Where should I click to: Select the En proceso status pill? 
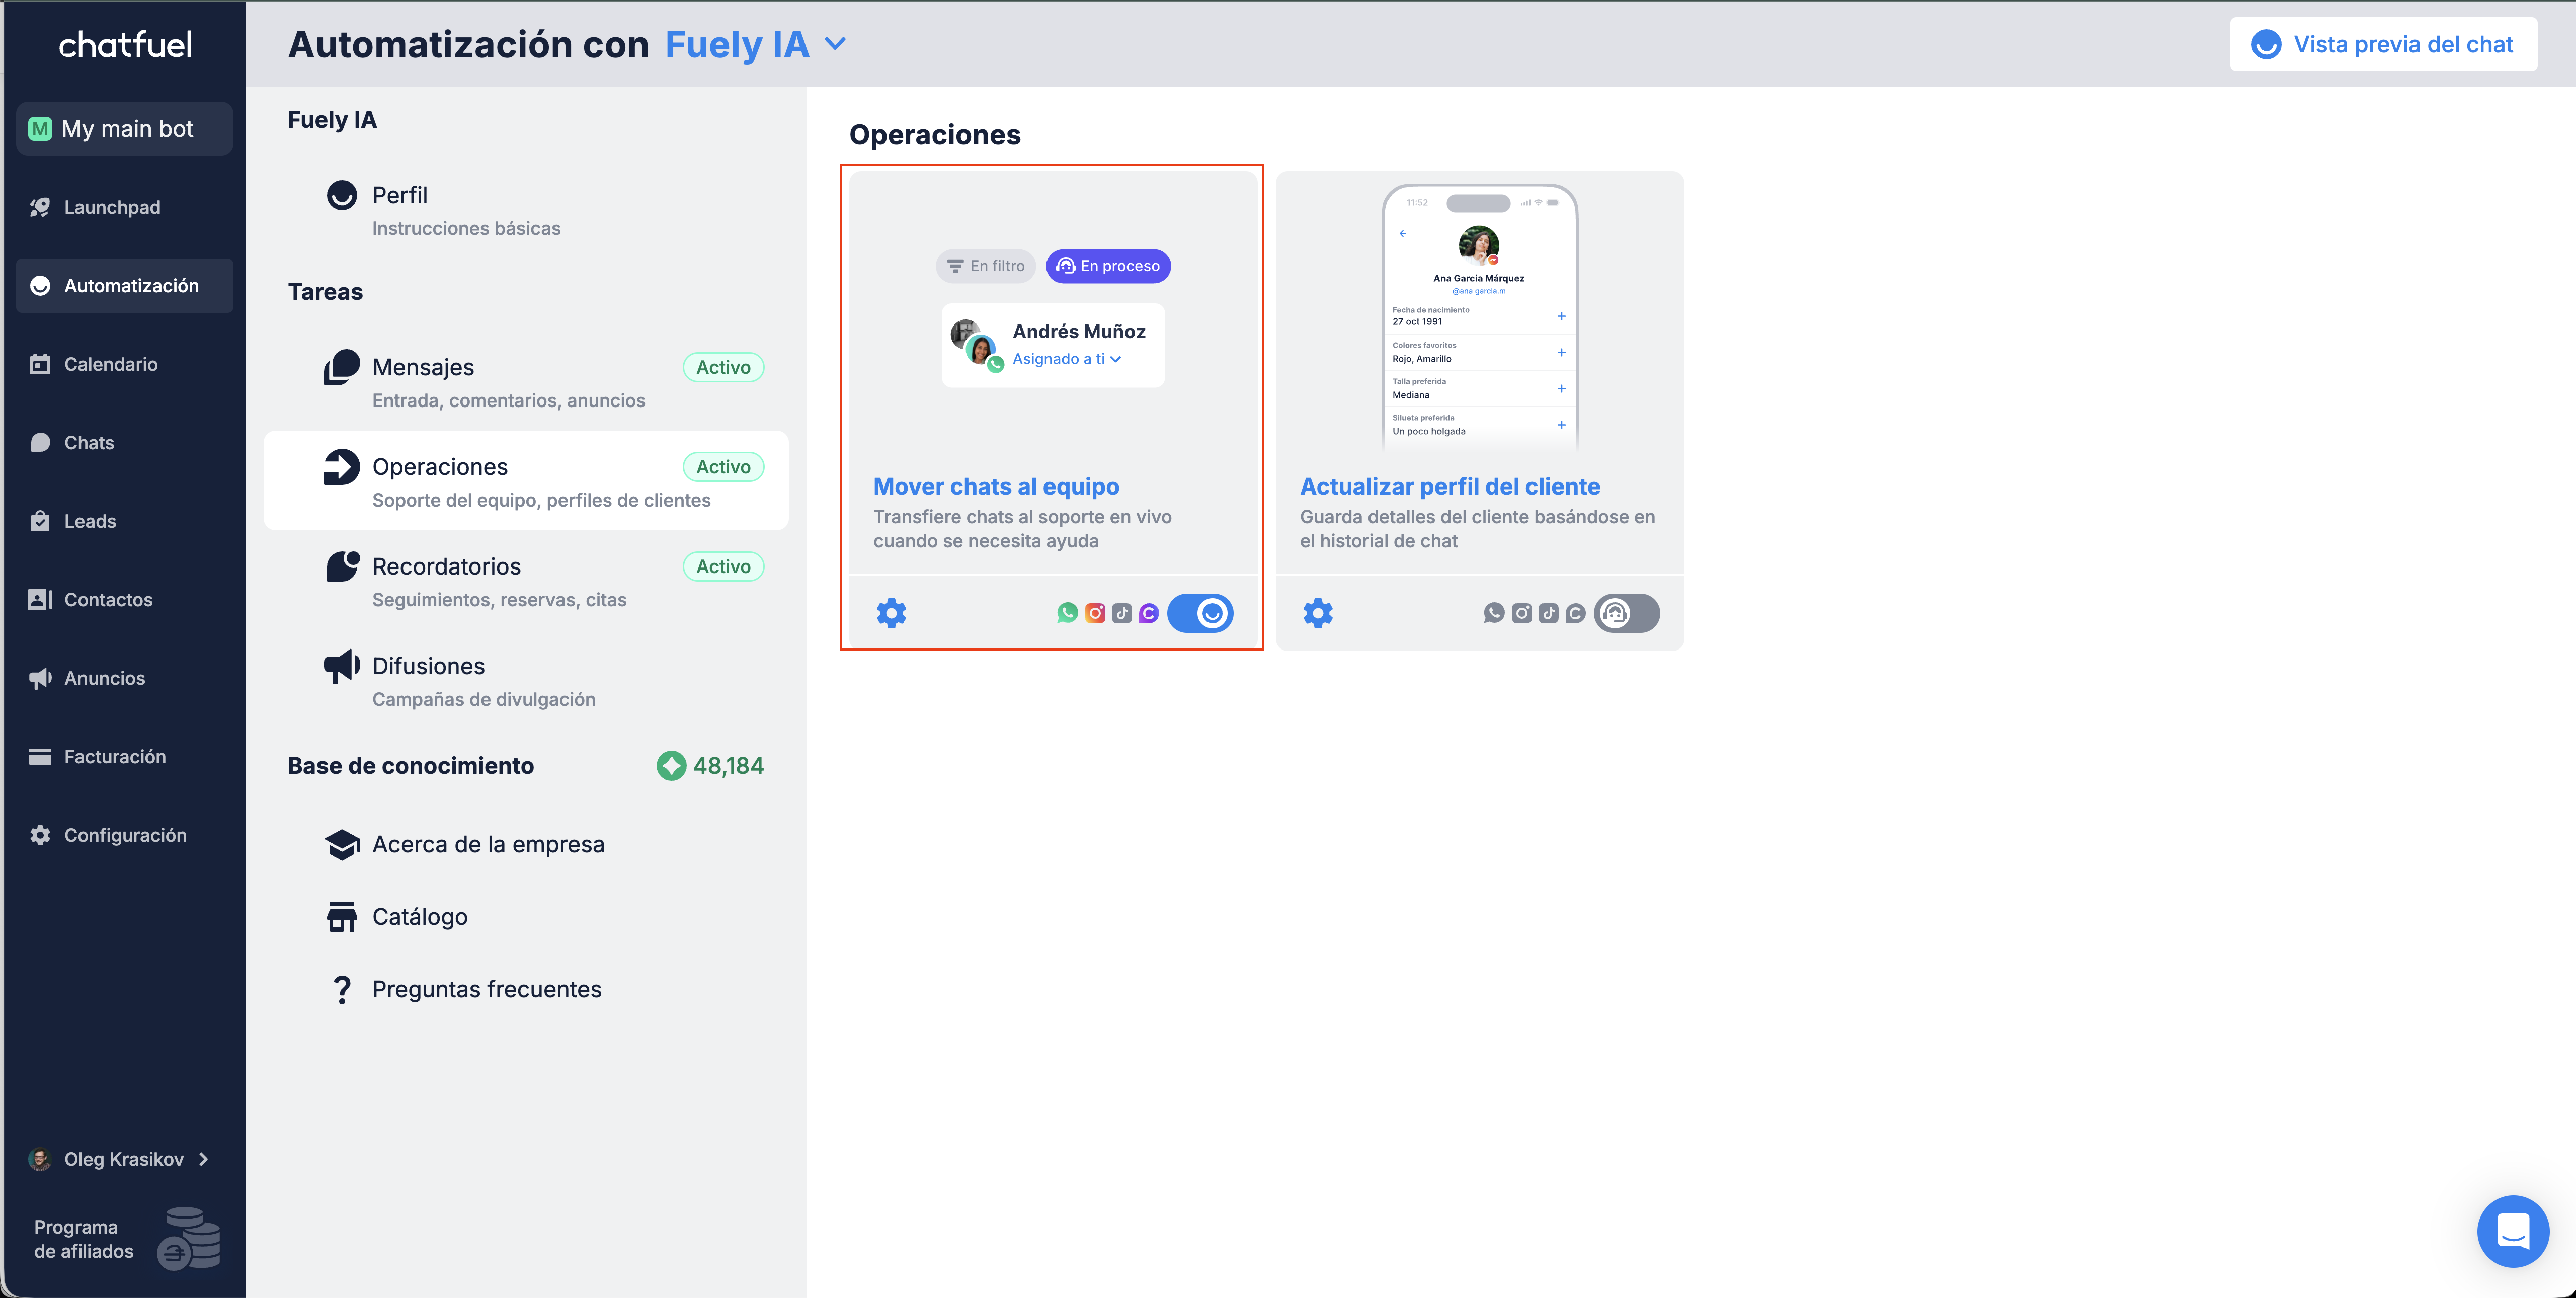(x=1108, y=266)
